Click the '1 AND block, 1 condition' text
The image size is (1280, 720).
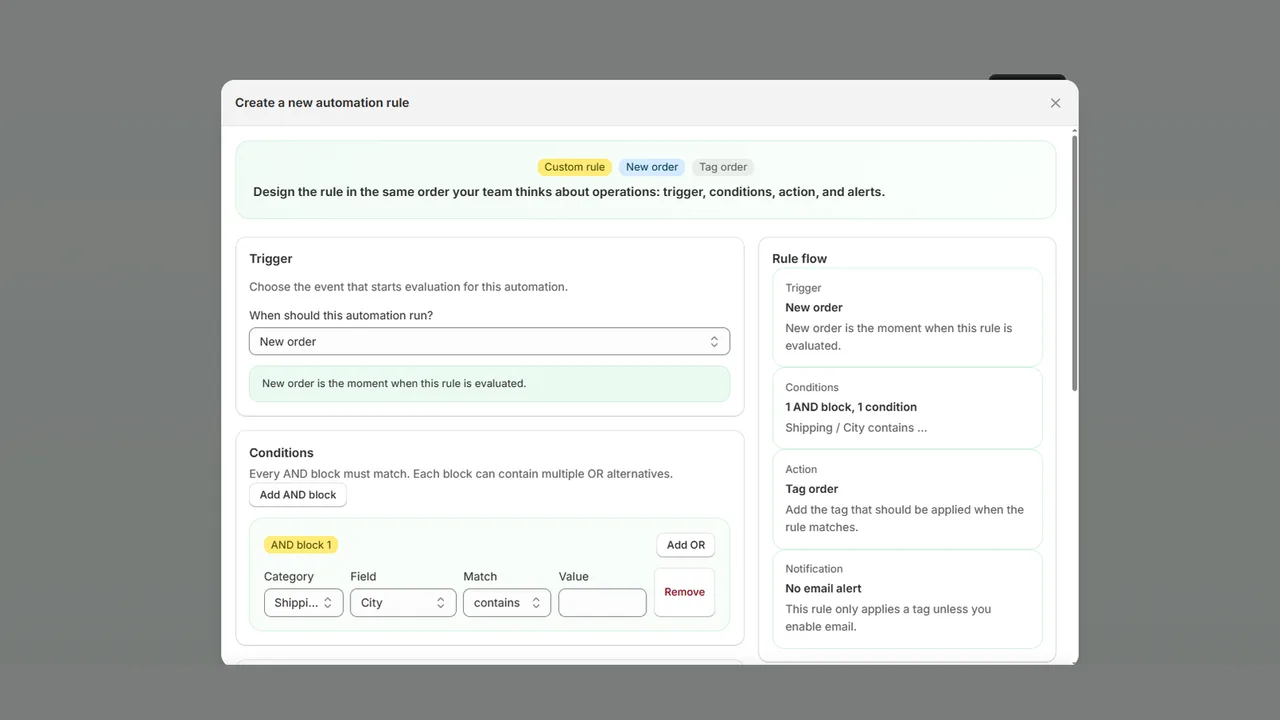point(851,407)
